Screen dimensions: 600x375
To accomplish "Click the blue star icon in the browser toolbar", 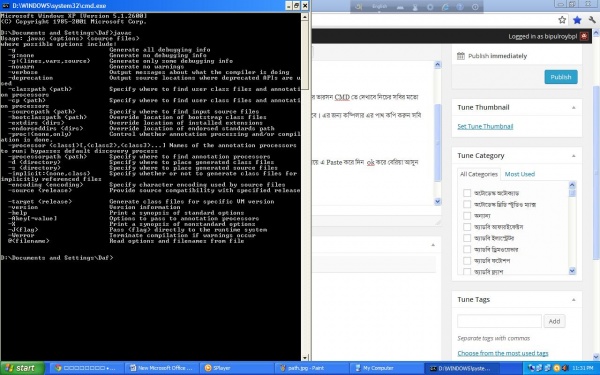I will tap(577, 20).
